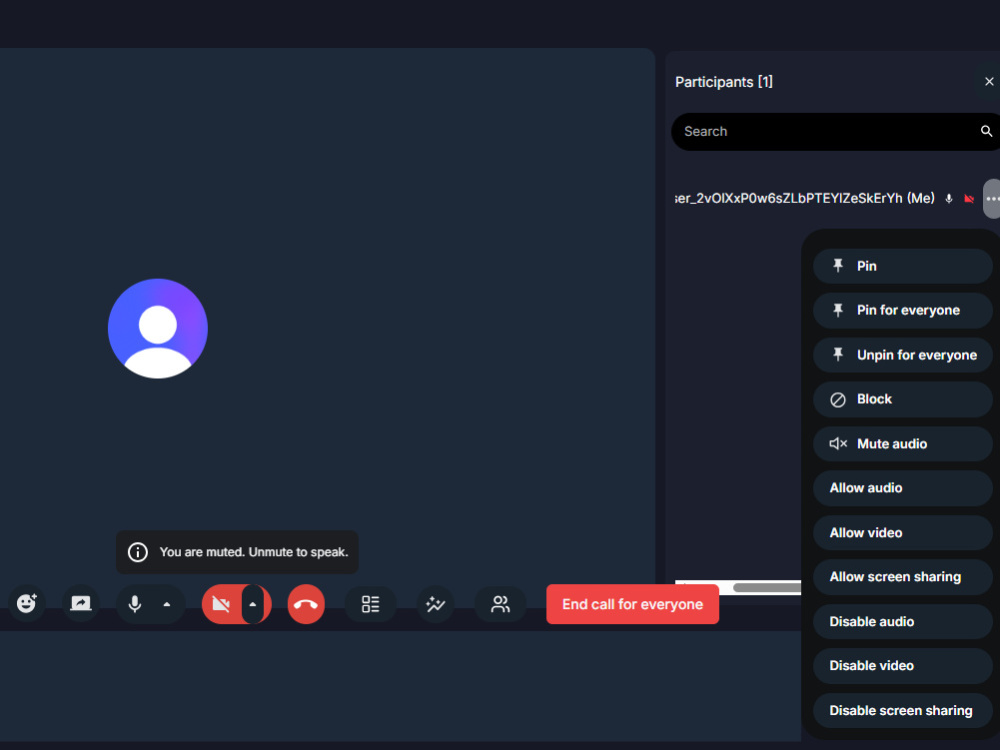Expand camera device options arrow
The height and width of the screenshot is (750, 1000).
pyautogui.click(x=253, y=604)
